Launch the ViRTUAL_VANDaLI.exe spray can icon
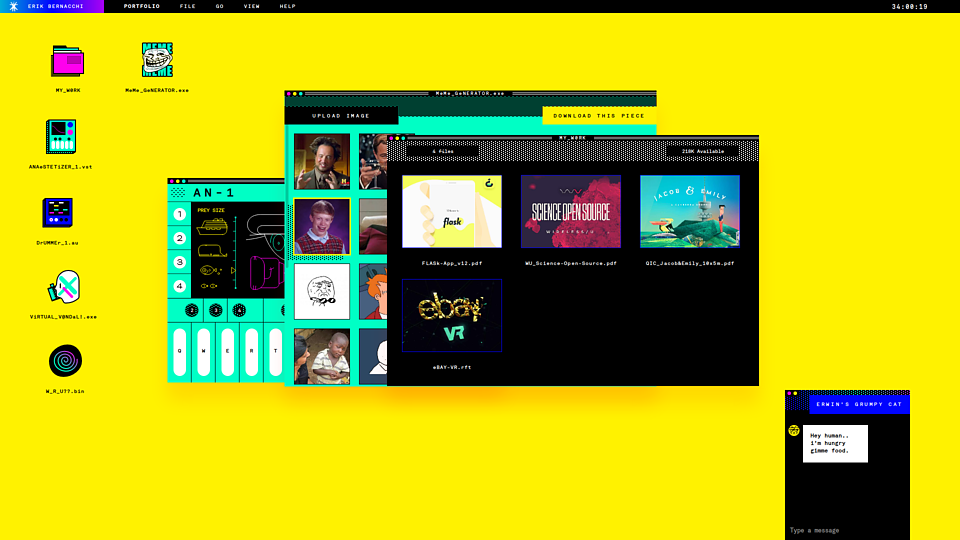Viewport: 960px width, 540px height. pyautogui.click(x=63, y=288)
